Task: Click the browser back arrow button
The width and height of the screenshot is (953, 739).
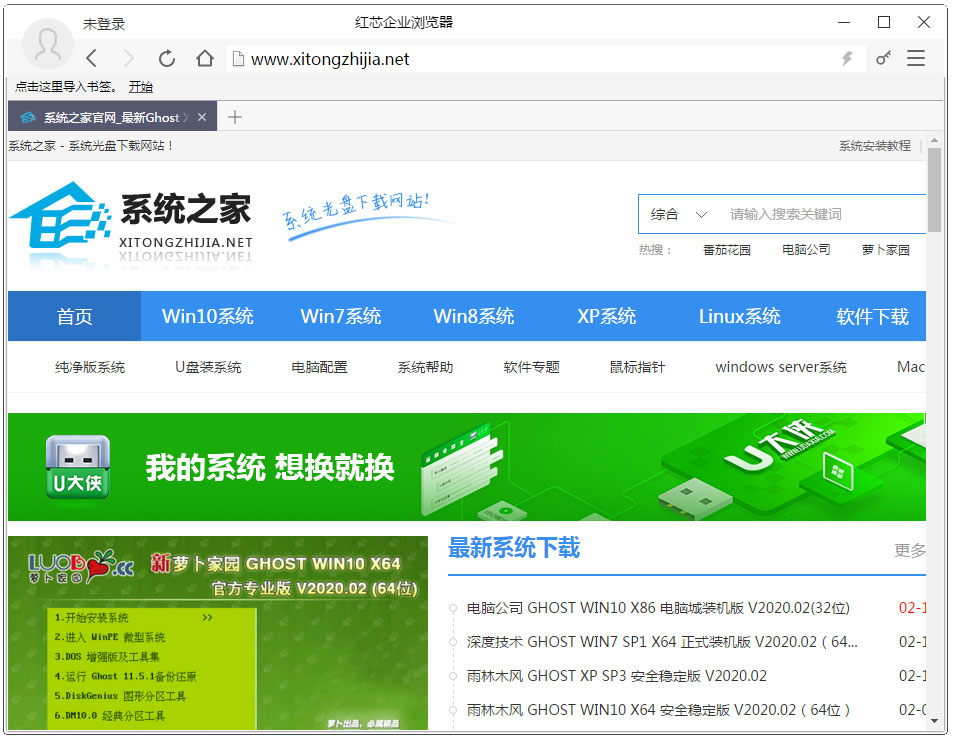Action: 92,59
